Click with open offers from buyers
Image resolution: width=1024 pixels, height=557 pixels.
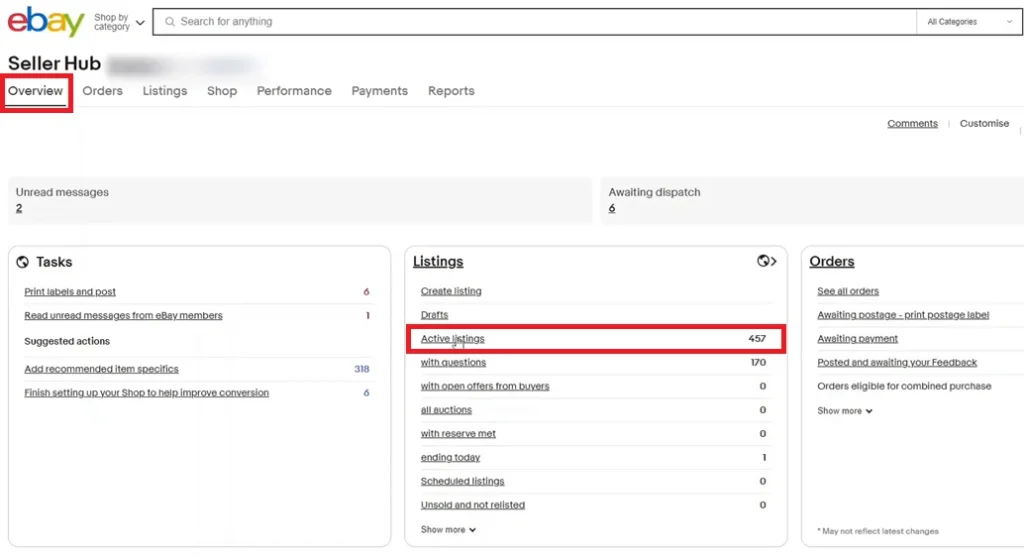tap(485, 386)
